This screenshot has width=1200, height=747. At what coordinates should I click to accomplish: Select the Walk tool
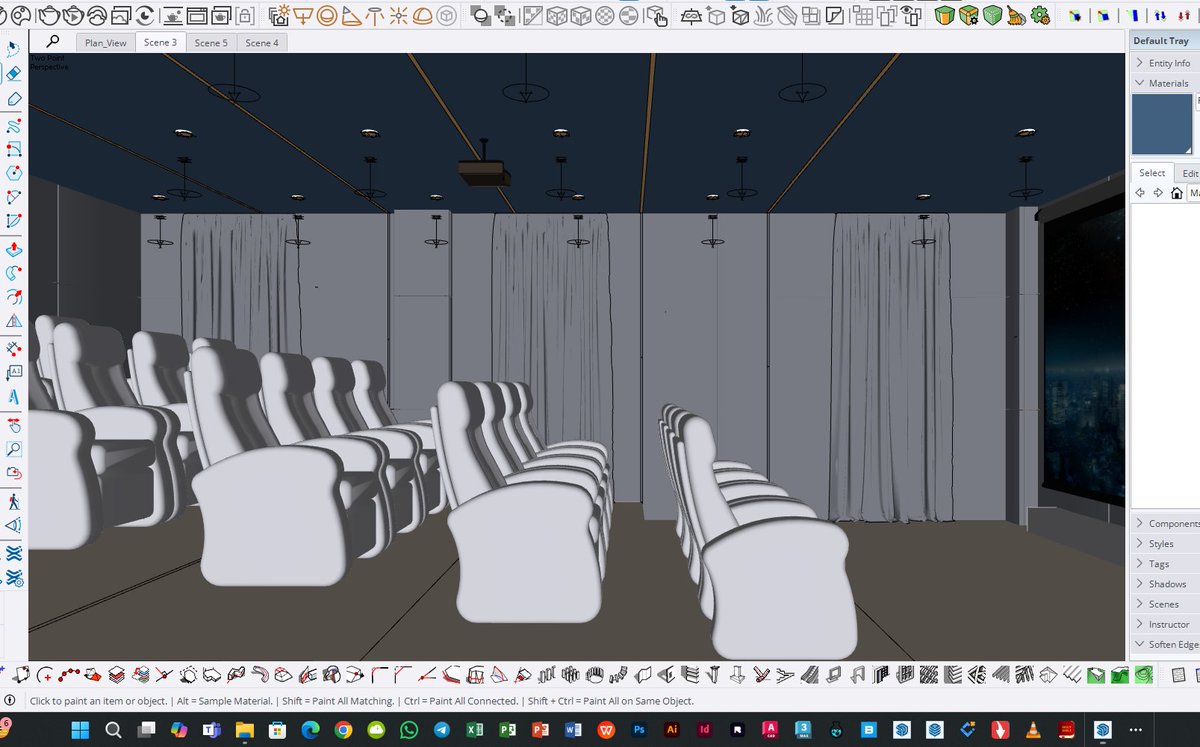pyautogui.click(x=14, y=502)
